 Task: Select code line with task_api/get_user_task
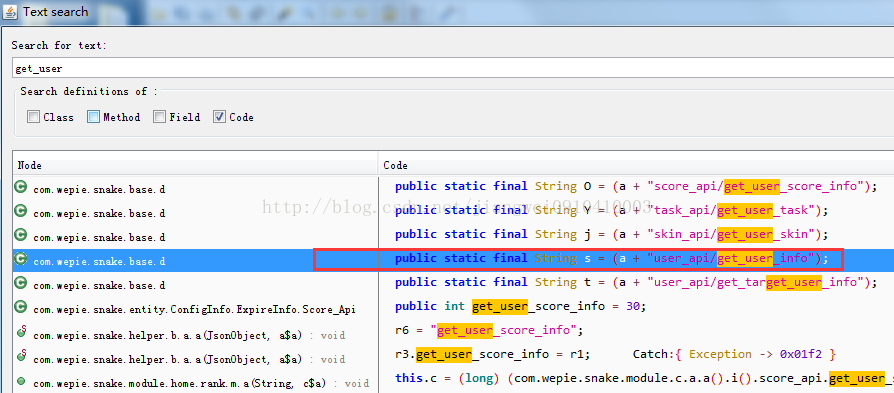click(x=611, y=210)
